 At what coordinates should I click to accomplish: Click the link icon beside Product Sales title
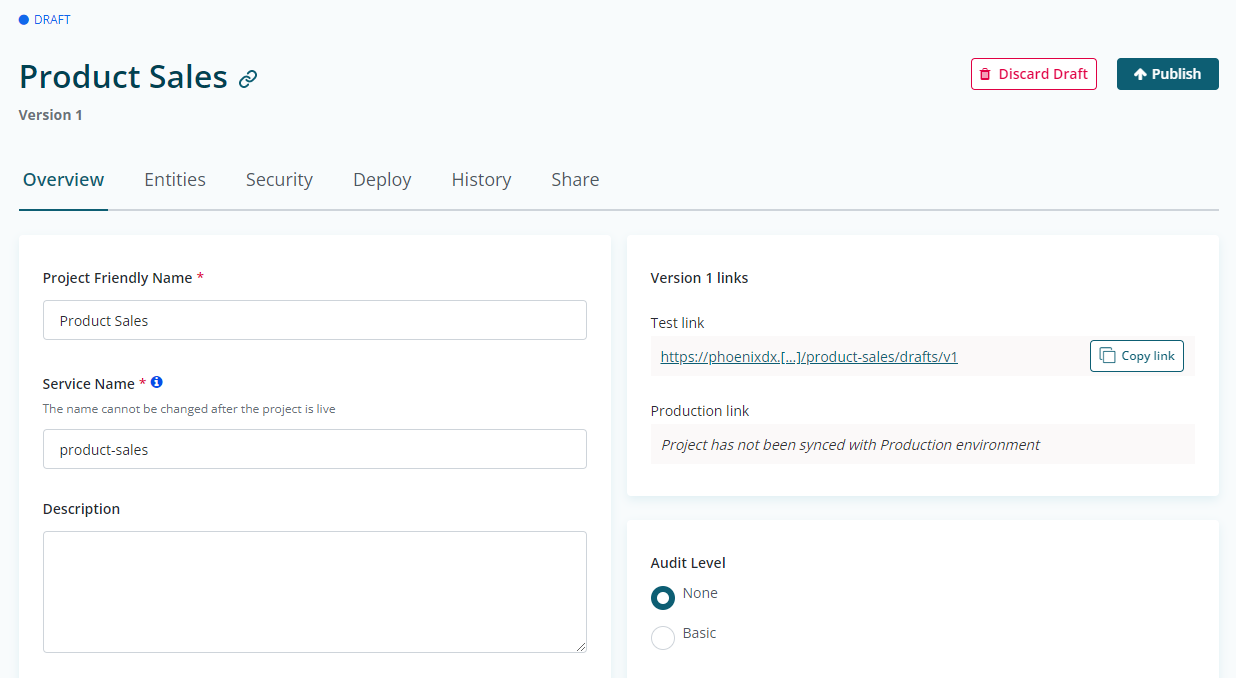(248, 79)
